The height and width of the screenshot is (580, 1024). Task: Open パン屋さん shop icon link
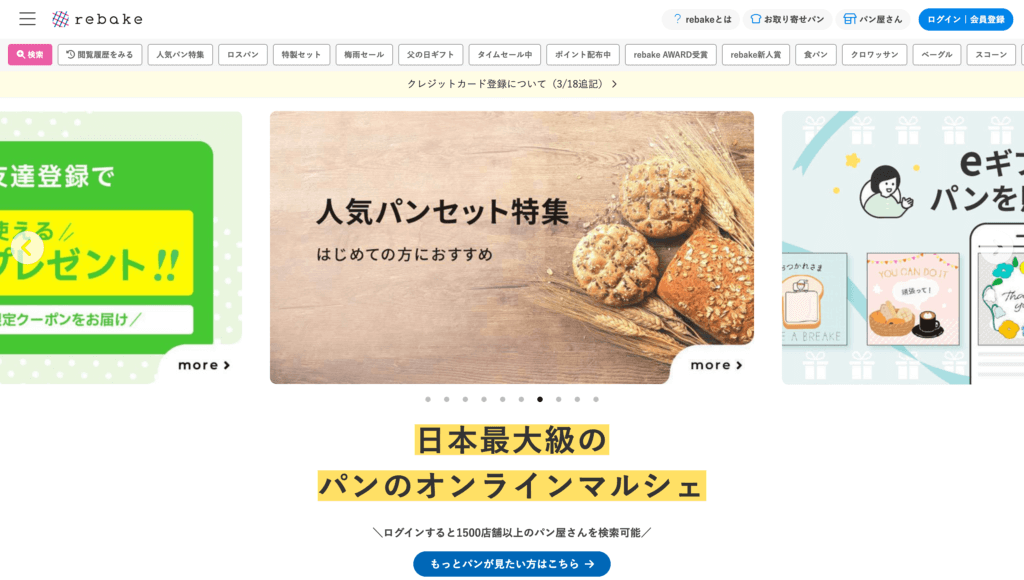(x=873, y=20)
